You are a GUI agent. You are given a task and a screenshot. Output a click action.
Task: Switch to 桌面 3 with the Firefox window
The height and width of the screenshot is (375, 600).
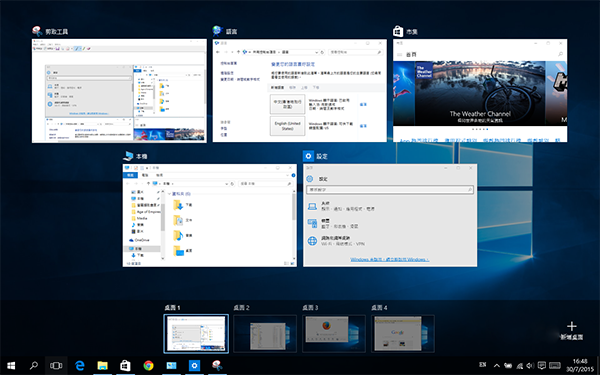click(334, 334)
